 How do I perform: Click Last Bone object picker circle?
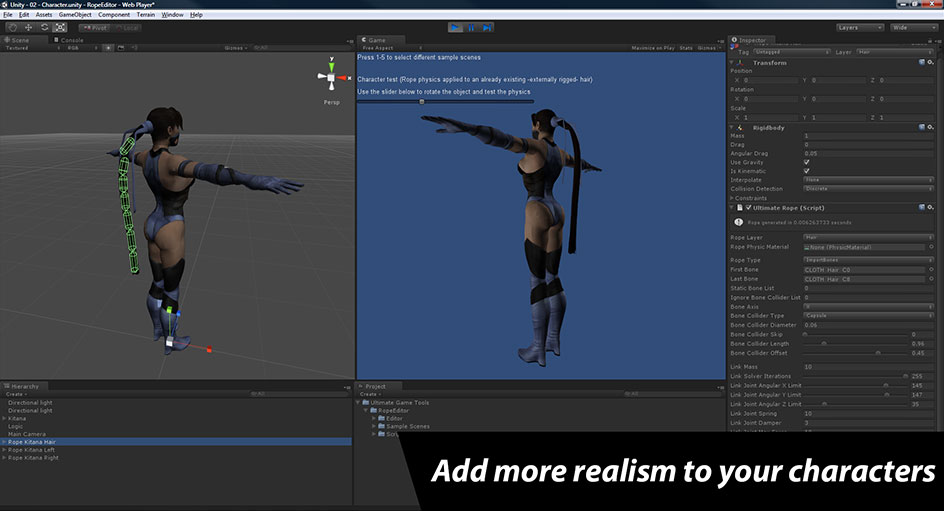(x=931, y=279)
